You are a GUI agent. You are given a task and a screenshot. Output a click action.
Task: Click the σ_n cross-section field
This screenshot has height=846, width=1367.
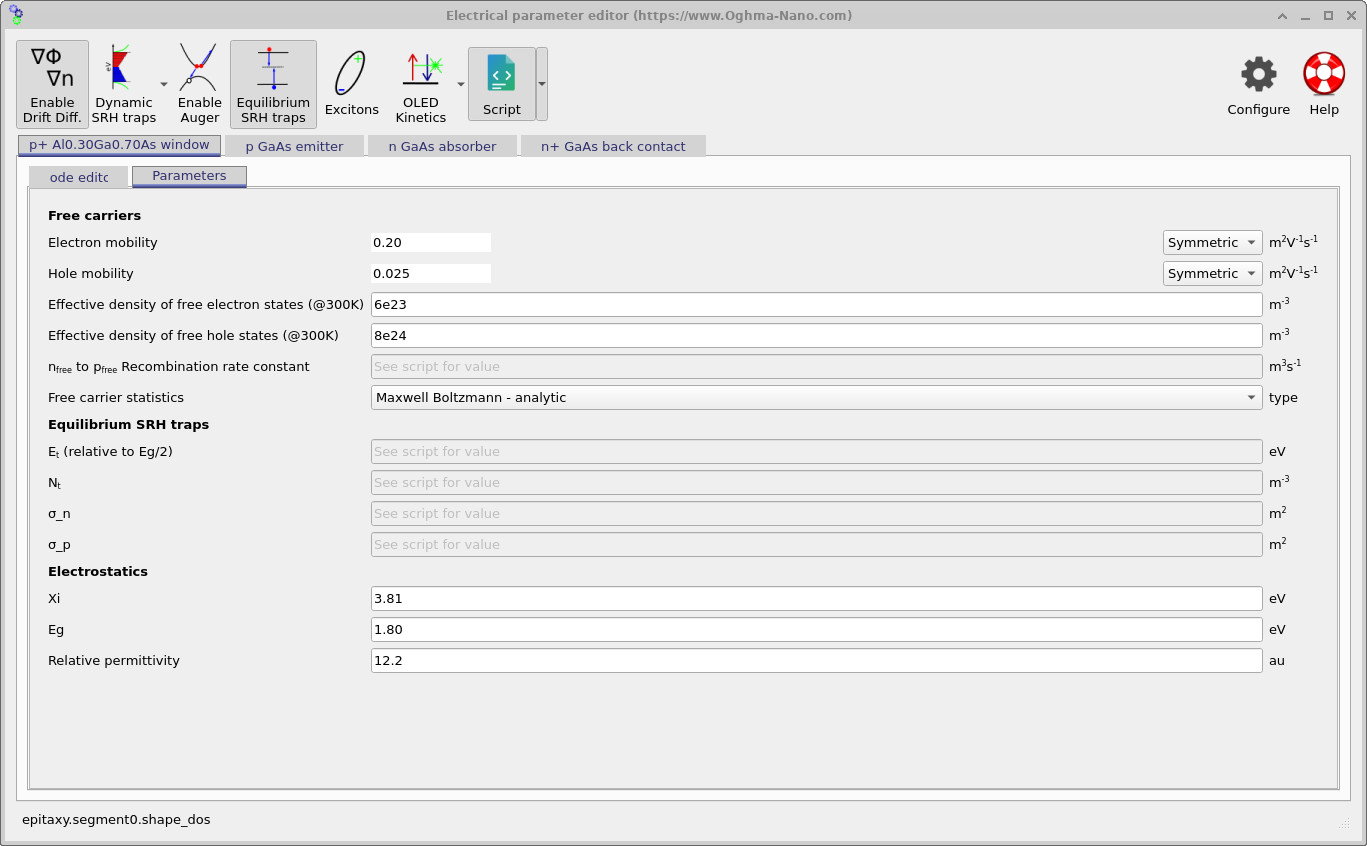pos(816,513)
